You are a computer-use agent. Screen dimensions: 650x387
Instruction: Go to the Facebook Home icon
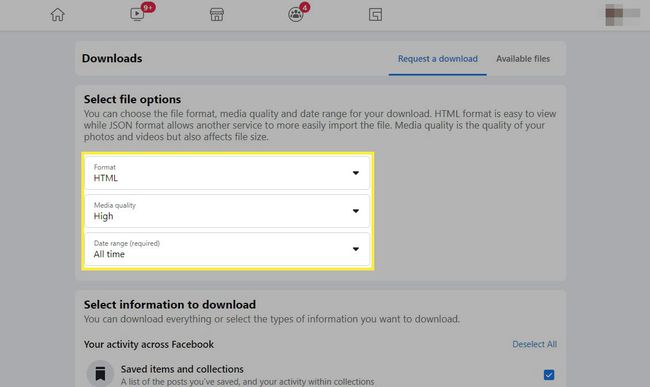[x=58, y=15]
